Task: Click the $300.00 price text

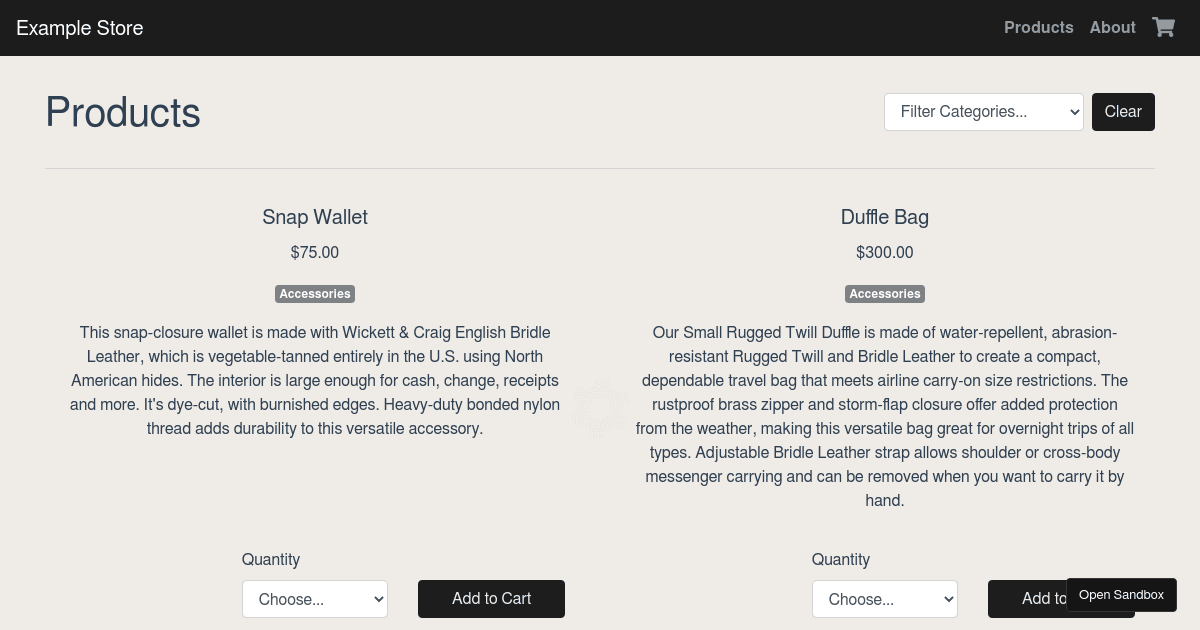Action: (x=885, y=252)
